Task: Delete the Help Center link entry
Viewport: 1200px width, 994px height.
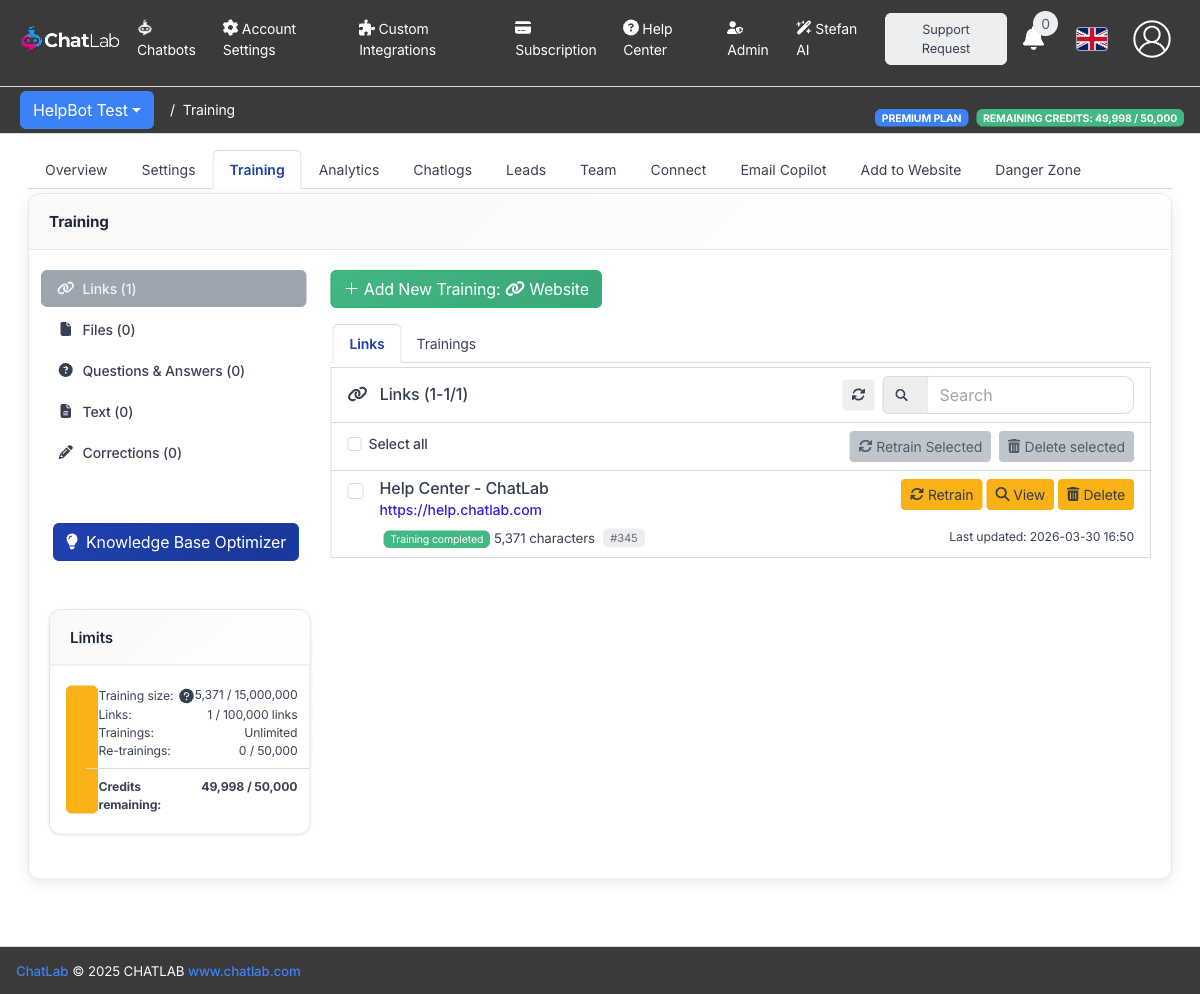Action: coord(1095,495)
